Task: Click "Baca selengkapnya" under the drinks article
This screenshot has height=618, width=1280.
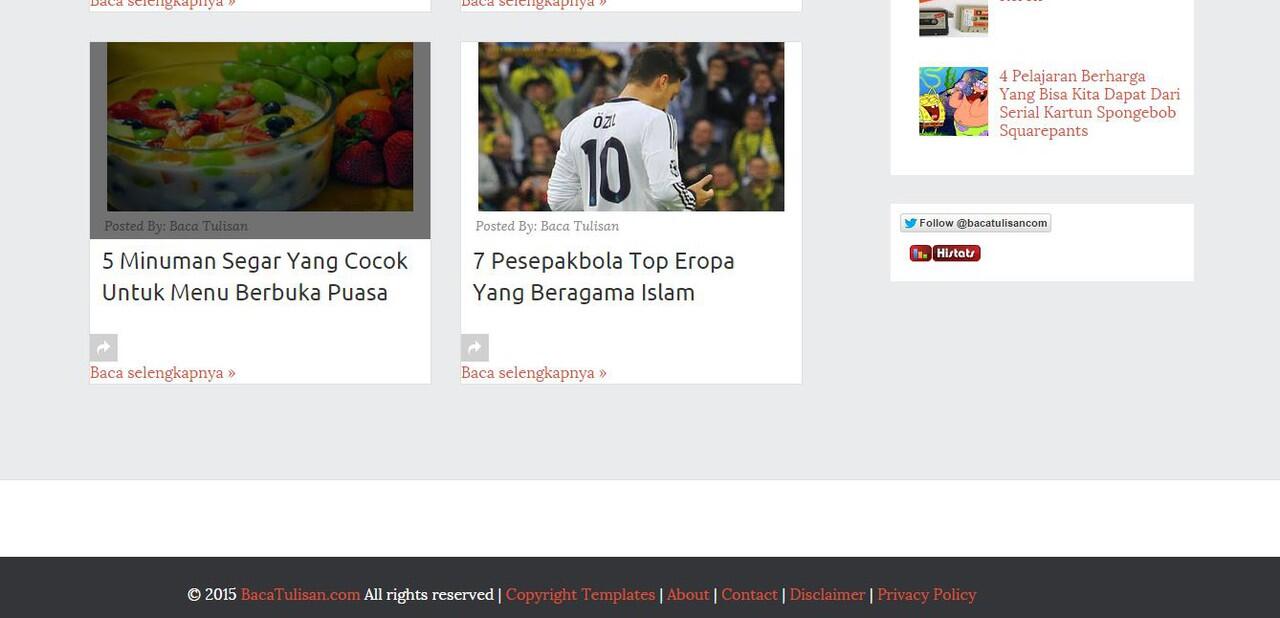Action: coord(163,372)
